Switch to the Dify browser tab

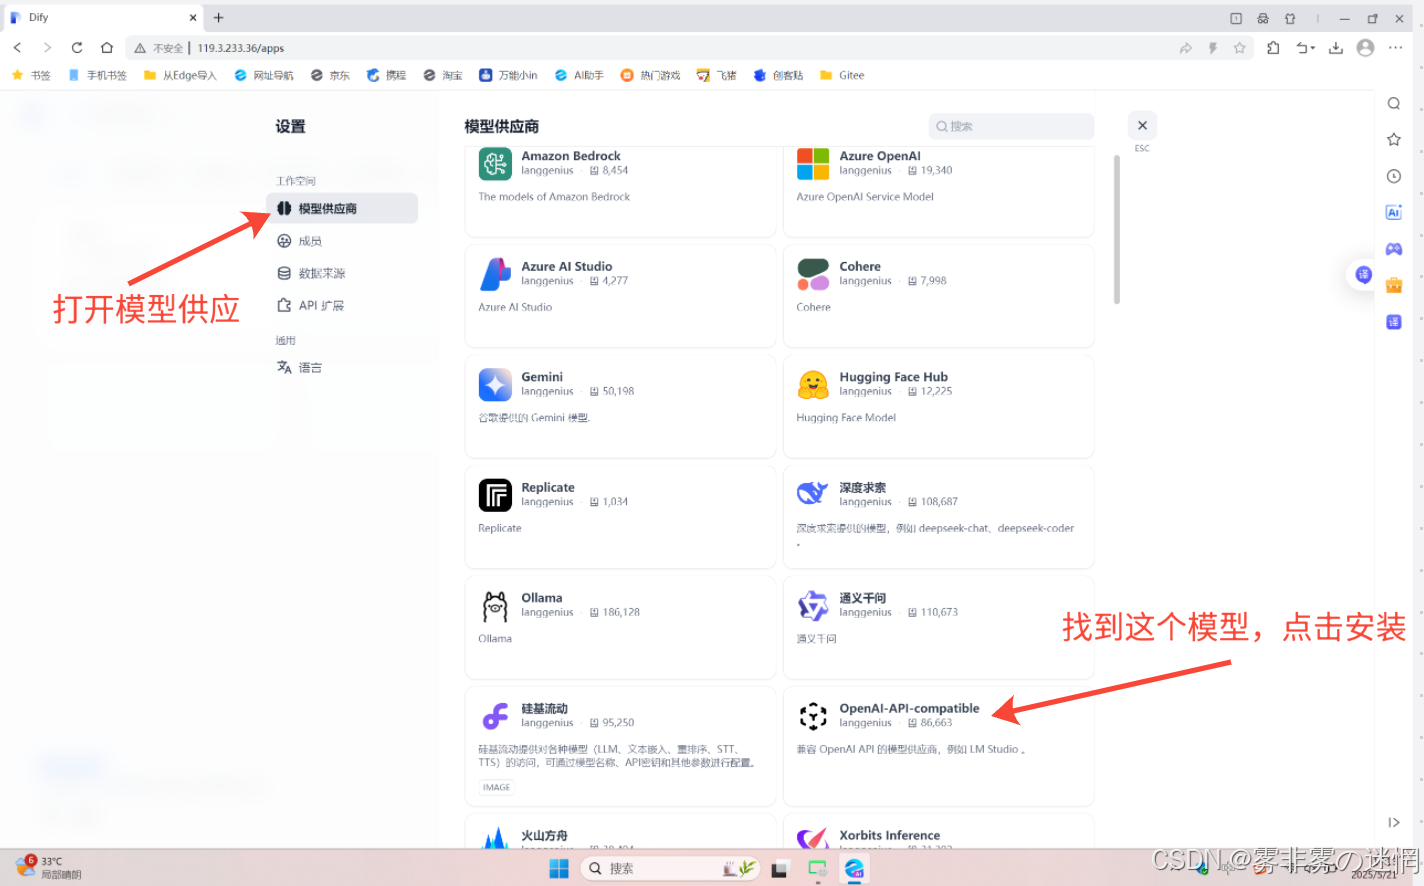[x=103, y=17]
